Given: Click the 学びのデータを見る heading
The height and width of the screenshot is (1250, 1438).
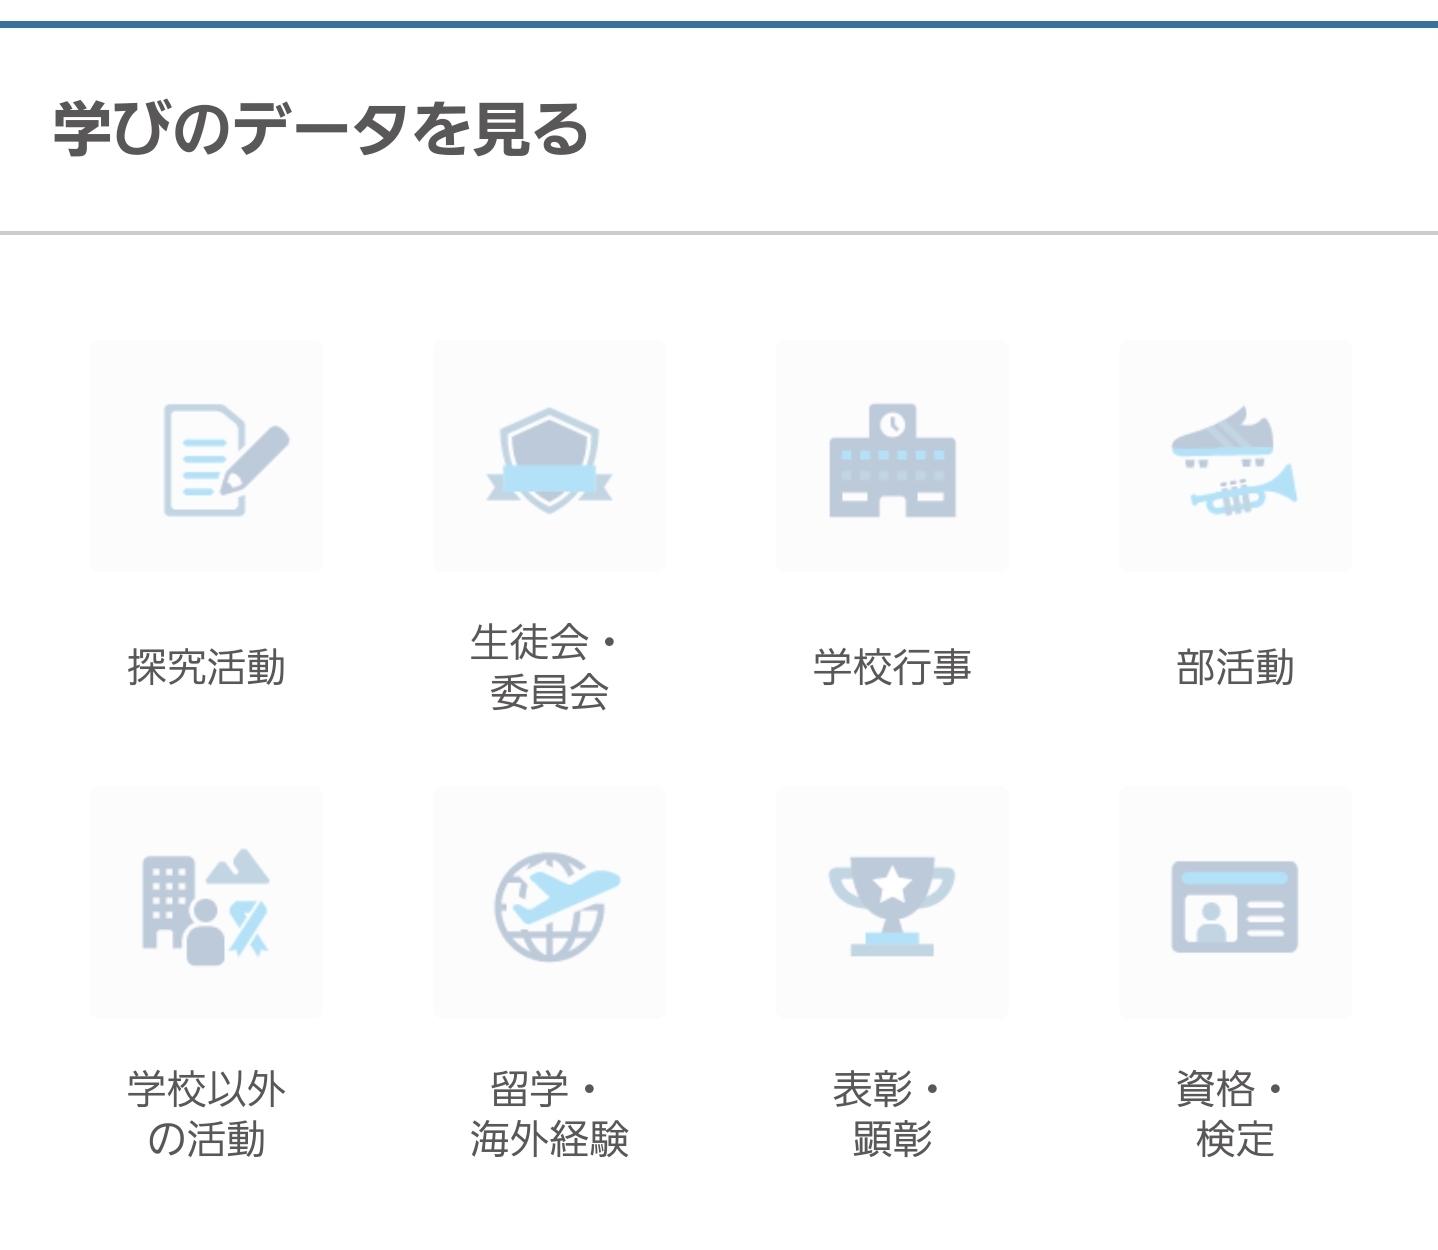Looking at the screenshot, I should pos(320,129).
